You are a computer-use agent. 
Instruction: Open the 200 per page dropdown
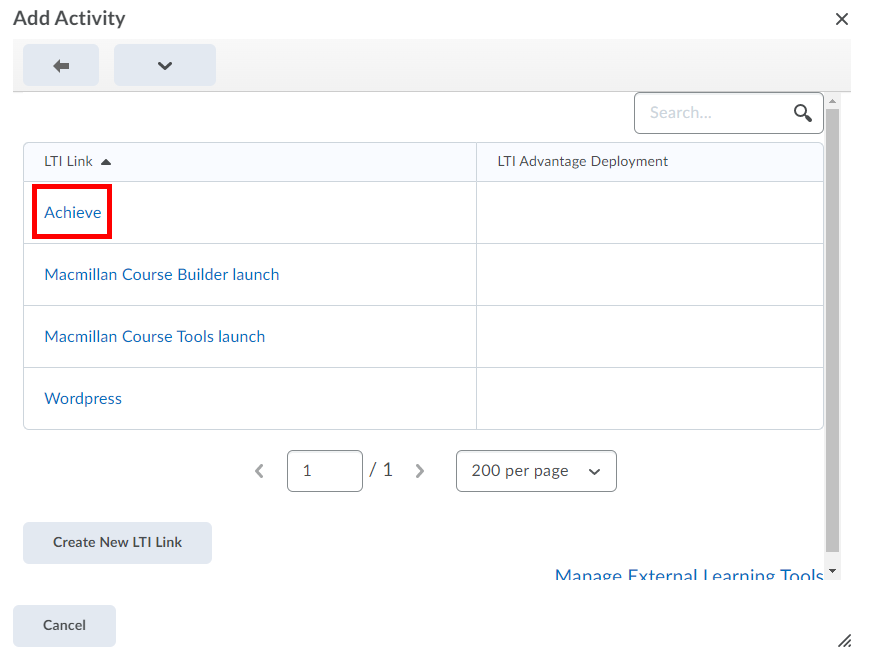[536, 470]
